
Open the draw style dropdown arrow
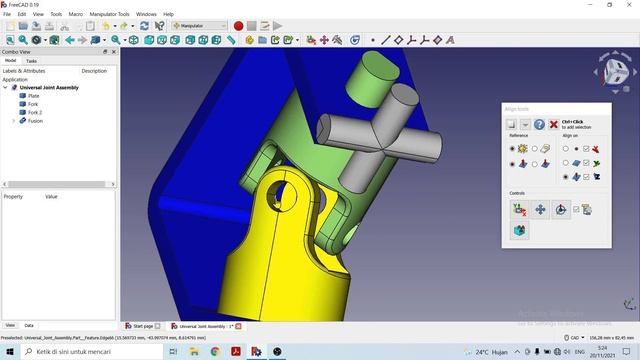[45, 40]
